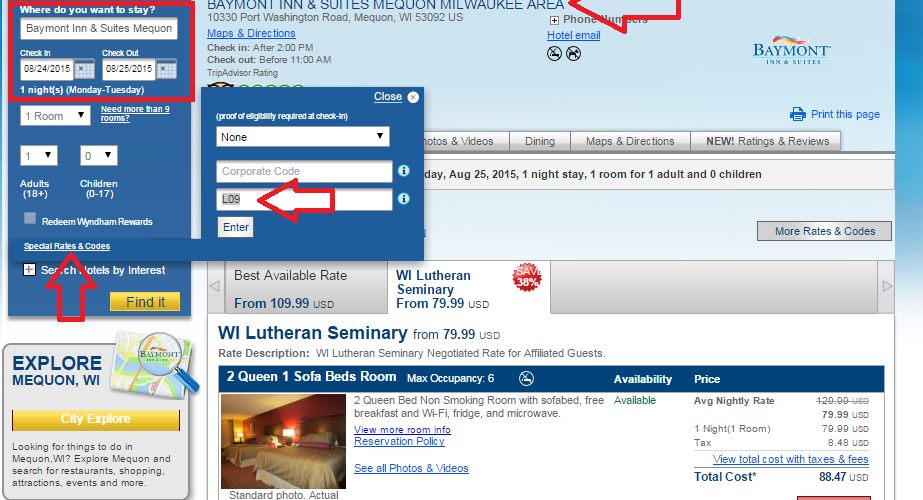The image size is (923, 500).
Task: Open the Children count dropdown
Action: click(x=99, y=155)
